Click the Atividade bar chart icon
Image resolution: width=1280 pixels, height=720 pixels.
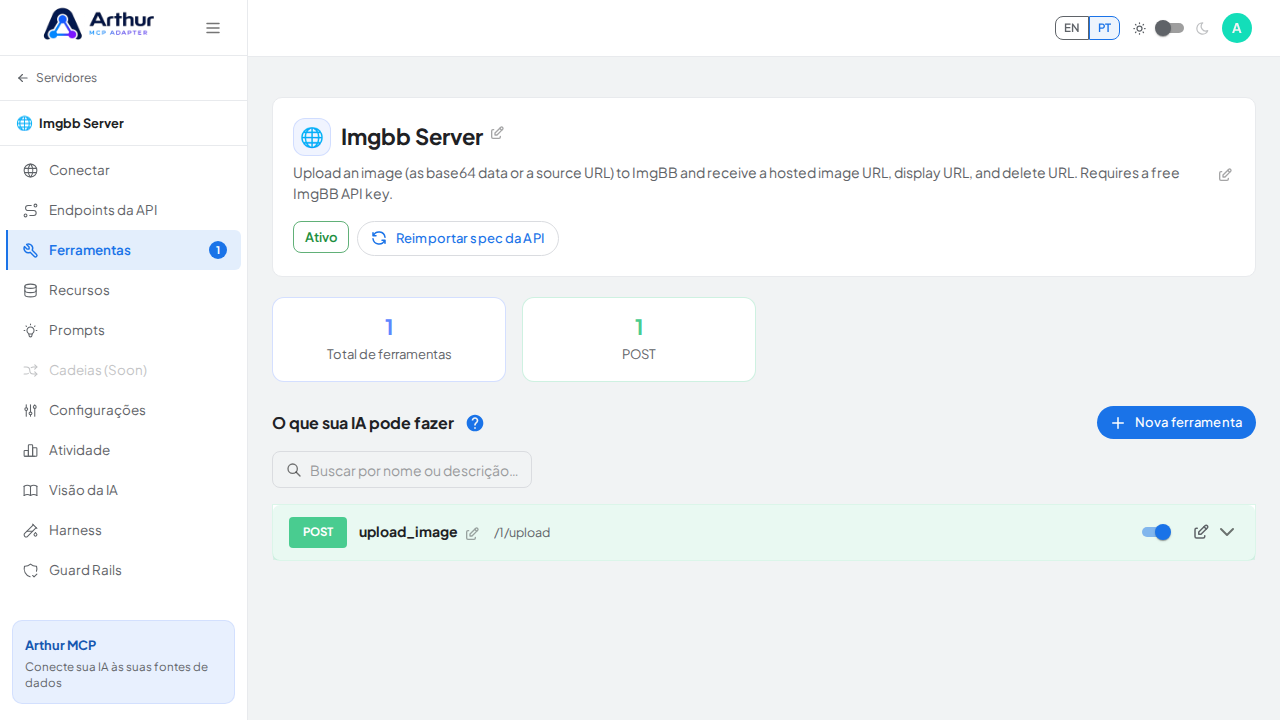tap(31, 450)
